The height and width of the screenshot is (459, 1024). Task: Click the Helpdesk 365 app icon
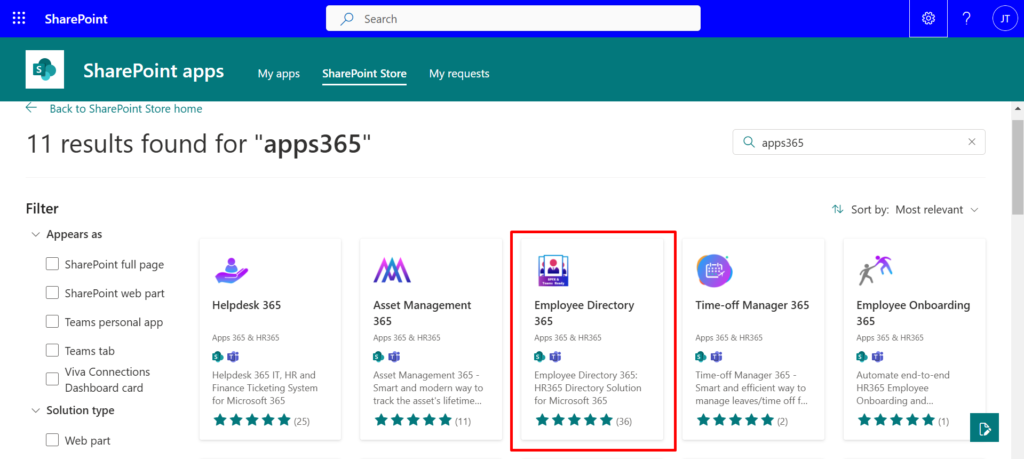(231, 269)
